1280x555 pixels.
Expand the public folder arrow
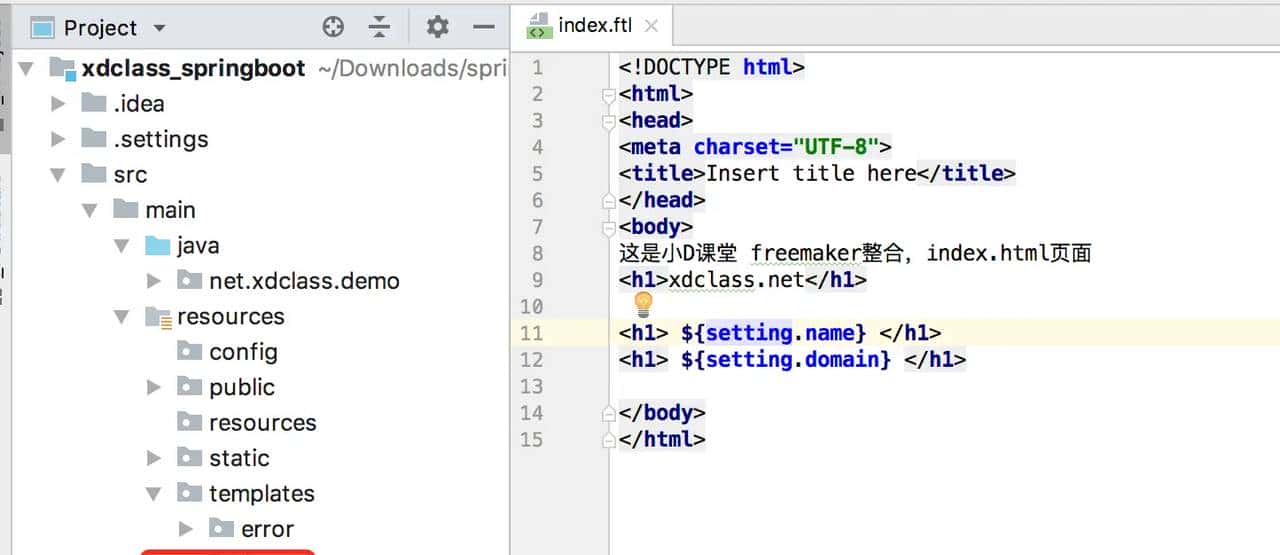(x=154, y=387)
